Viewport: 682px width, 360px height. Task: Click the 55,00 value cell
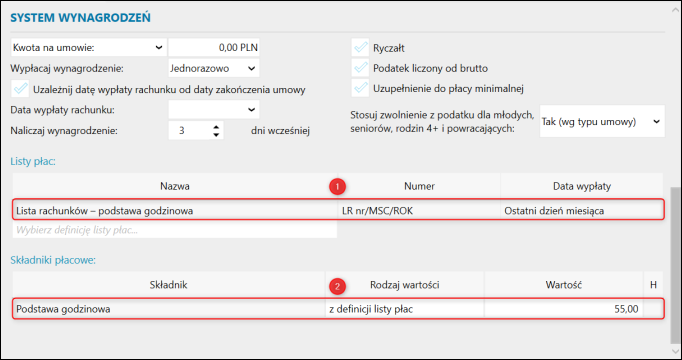click(564, 310)
